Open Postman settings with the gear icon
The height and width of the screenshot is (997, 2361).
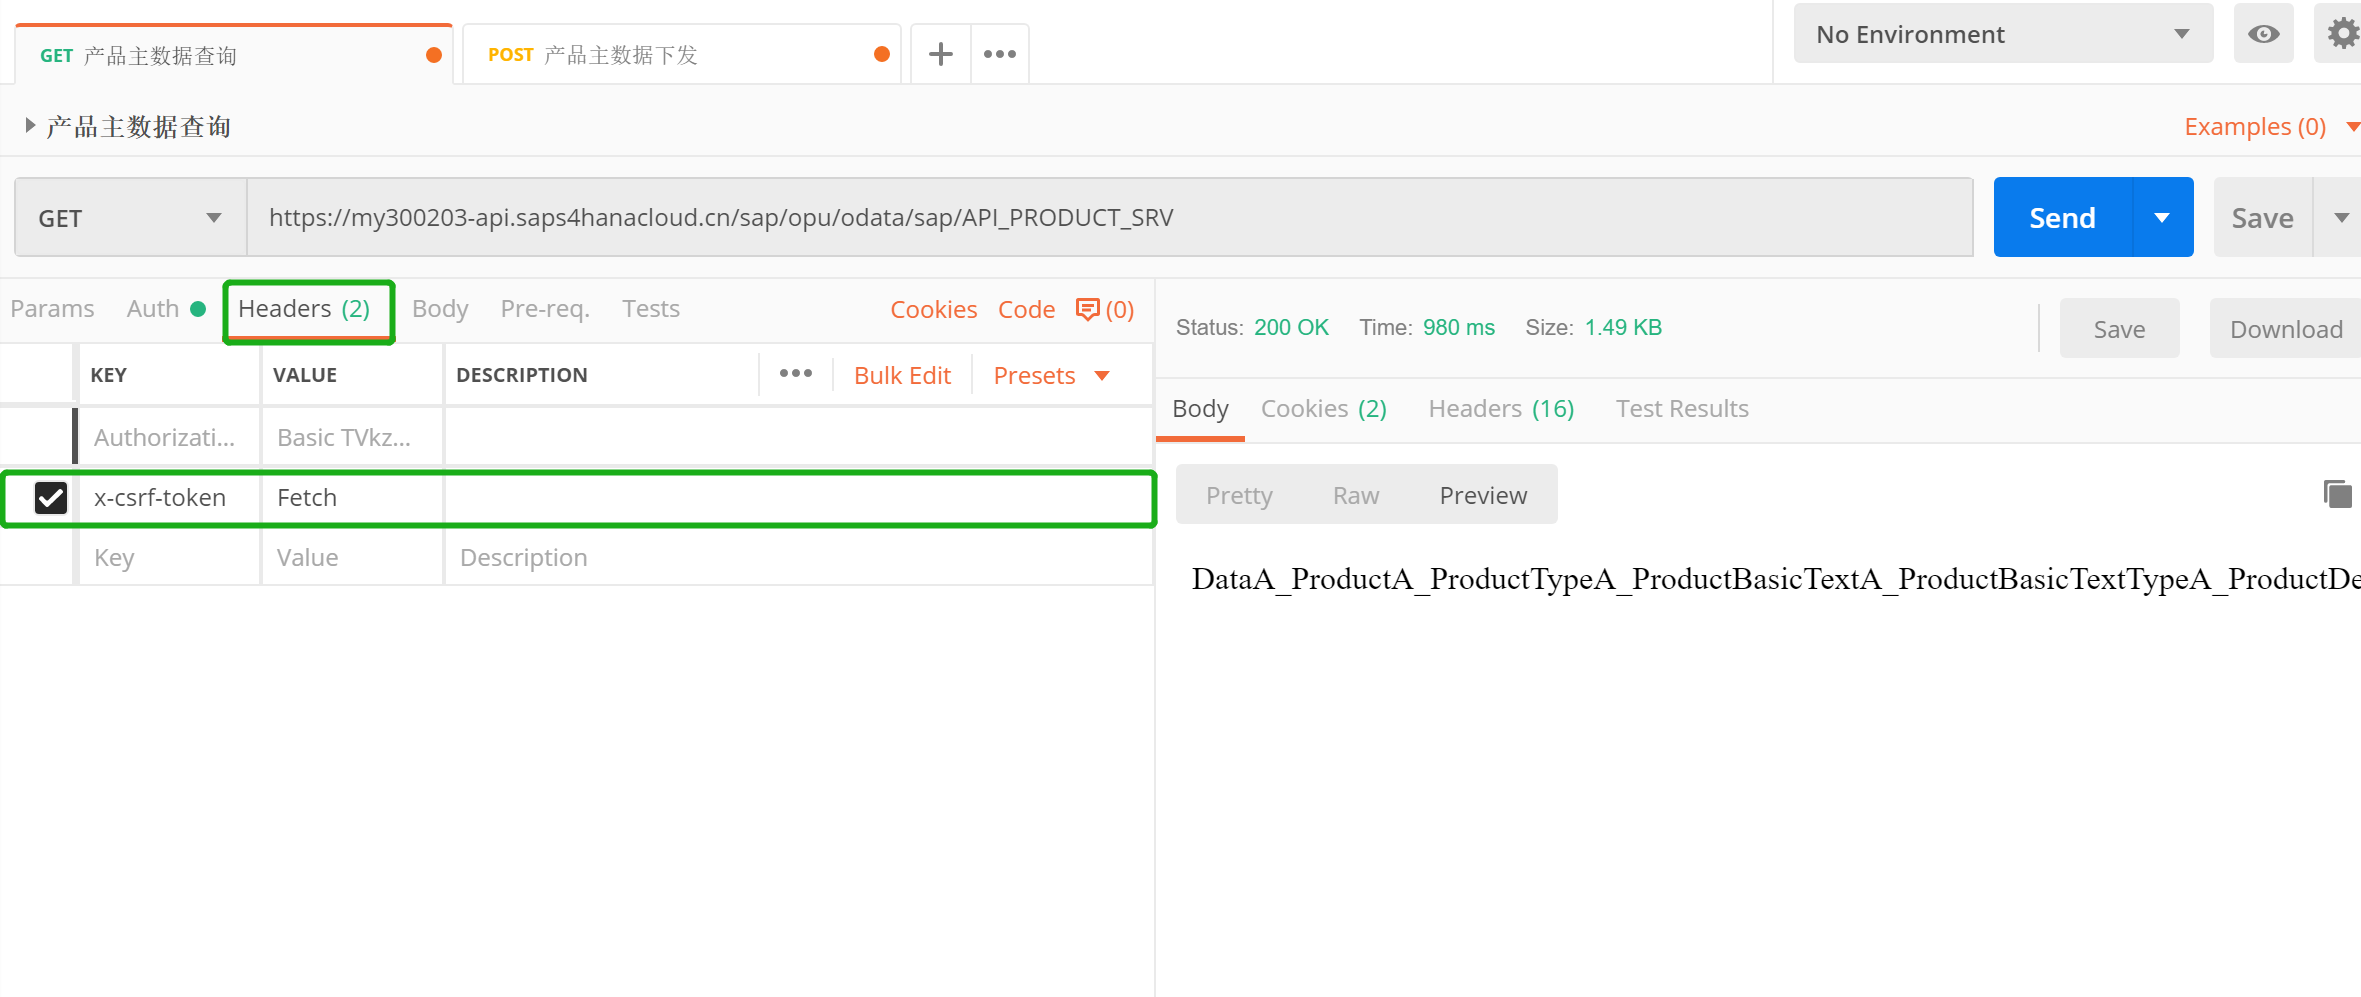coord(2343,33)
